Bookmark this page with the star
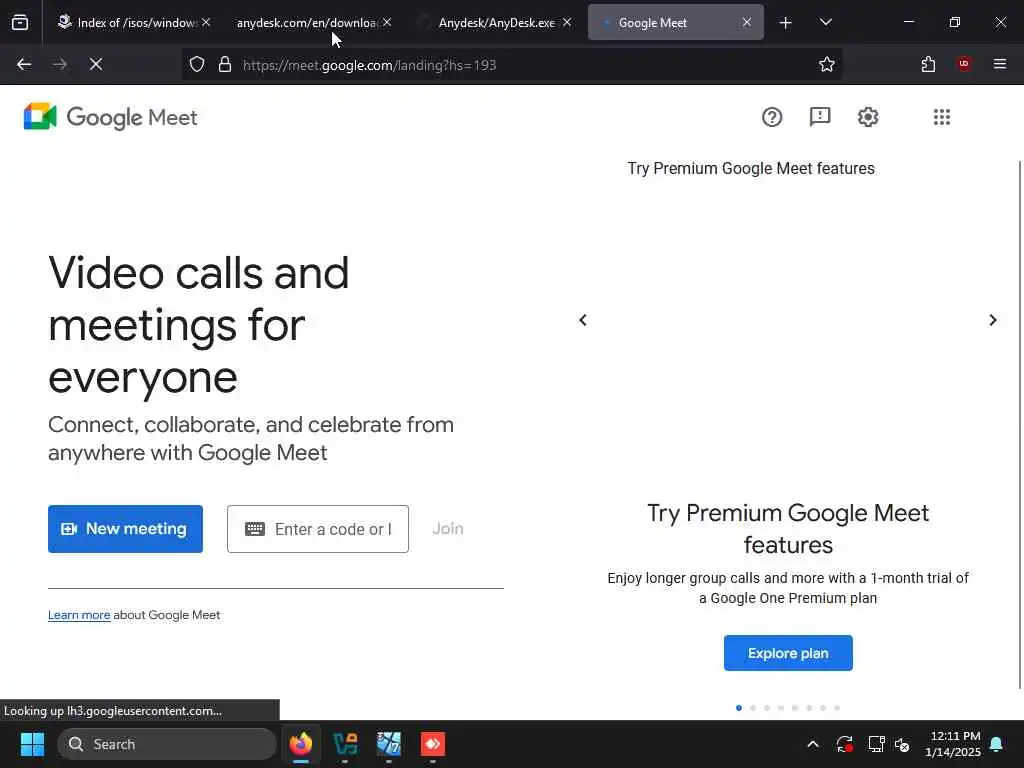The width and height of the screenshot is (1024, 768). 826,65
